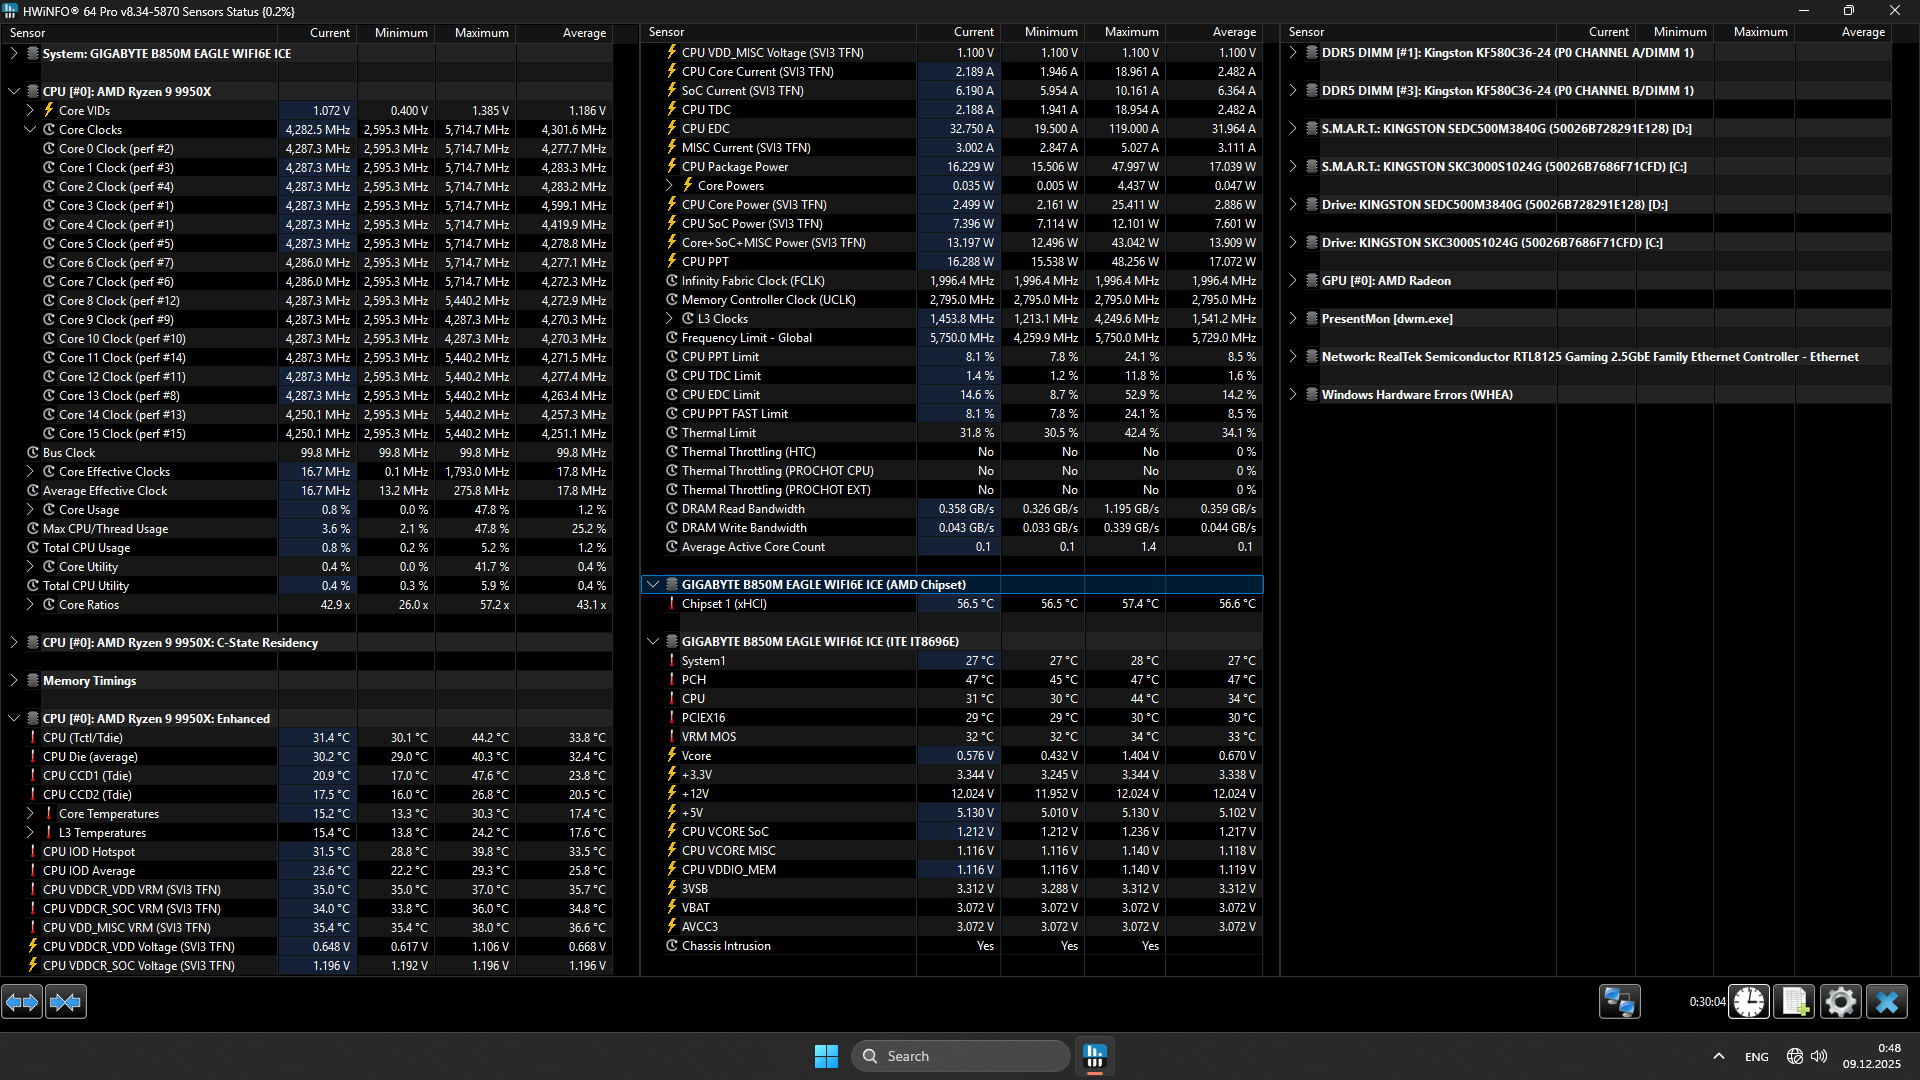Collapse the CPU [#0] AMD Ryzen 9 9950X group
Viewport: 1920px width, 1080px height.
coord(14,91)
